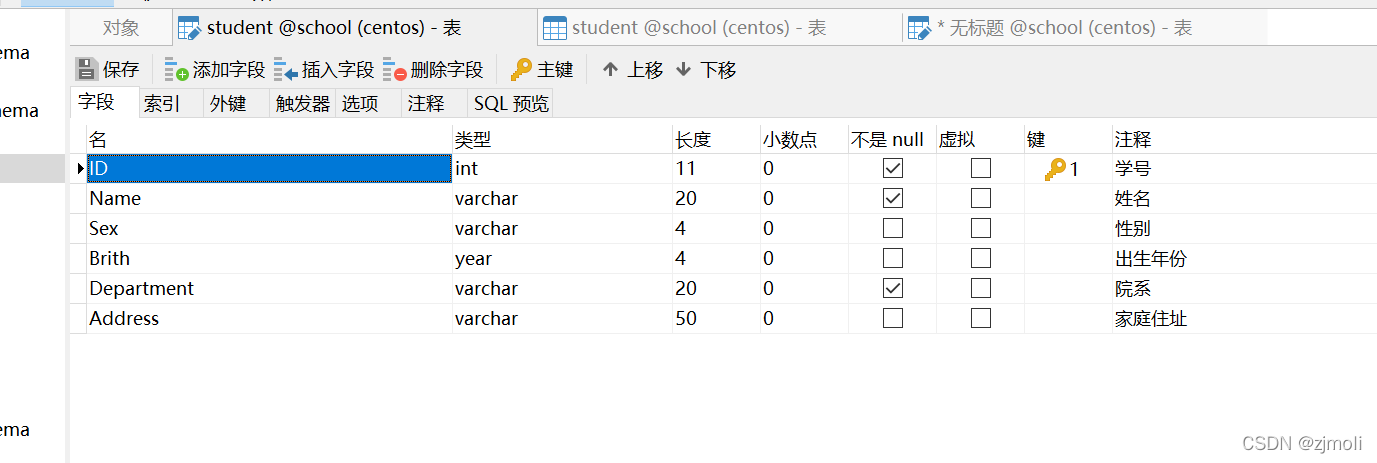
Task: Click the 名 column header
Action: [269, 139]
